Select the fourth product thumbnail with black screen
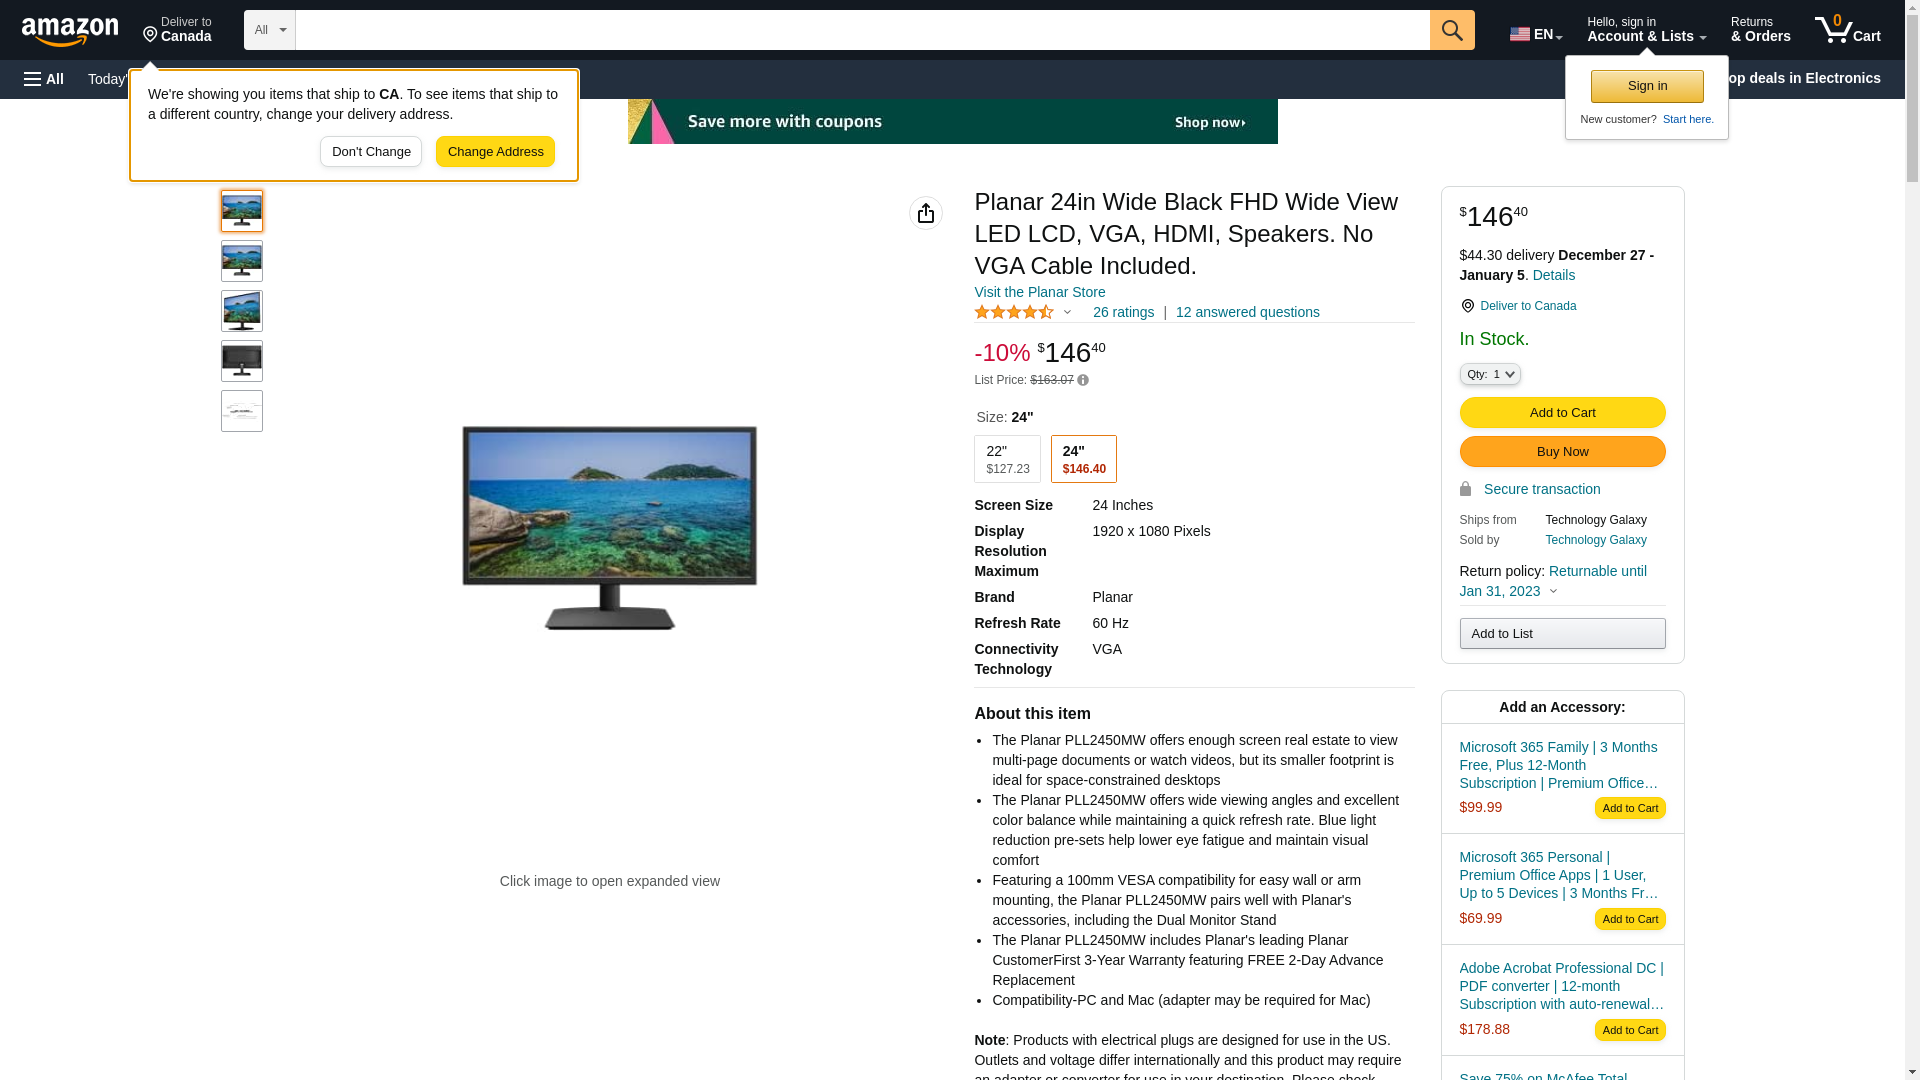This screenshot has height=1080, width=1920. (x=242, y=361)
